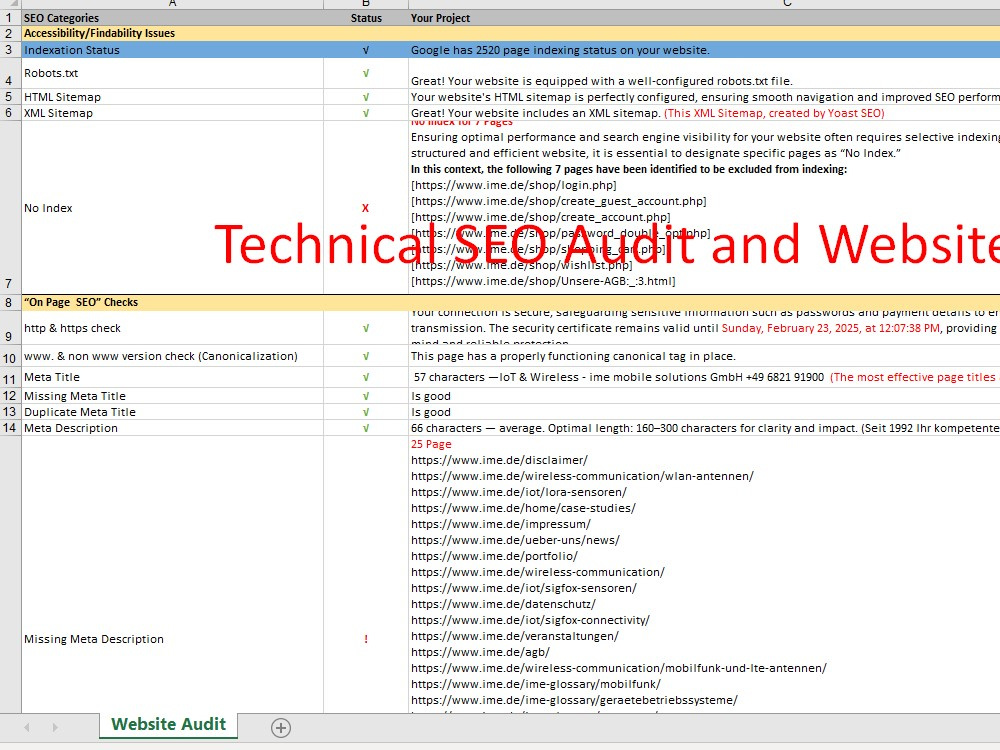This screenshot has height=750, width=1000.
Task: Click the 'Great! Your website includes an XML sitemap' cell
Action: point(704,113)
